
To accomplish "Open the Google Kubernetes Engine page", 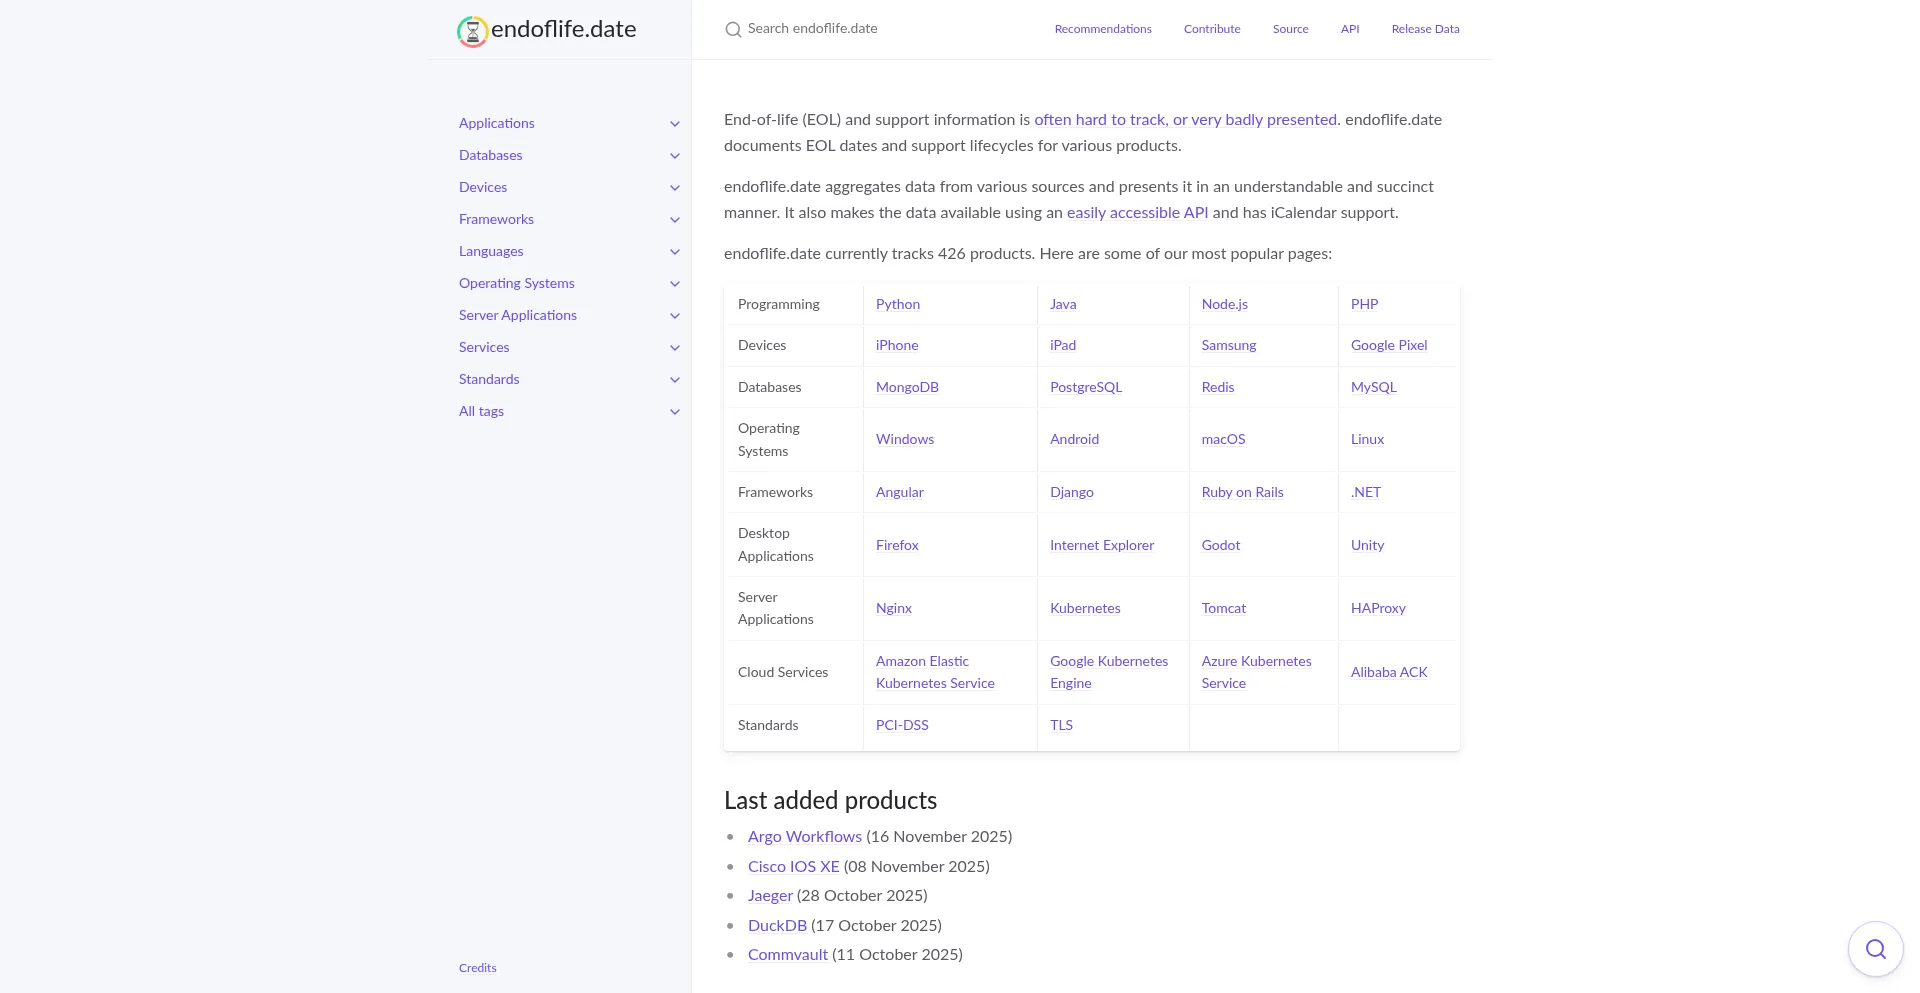I will click(x=1109, y=672).
